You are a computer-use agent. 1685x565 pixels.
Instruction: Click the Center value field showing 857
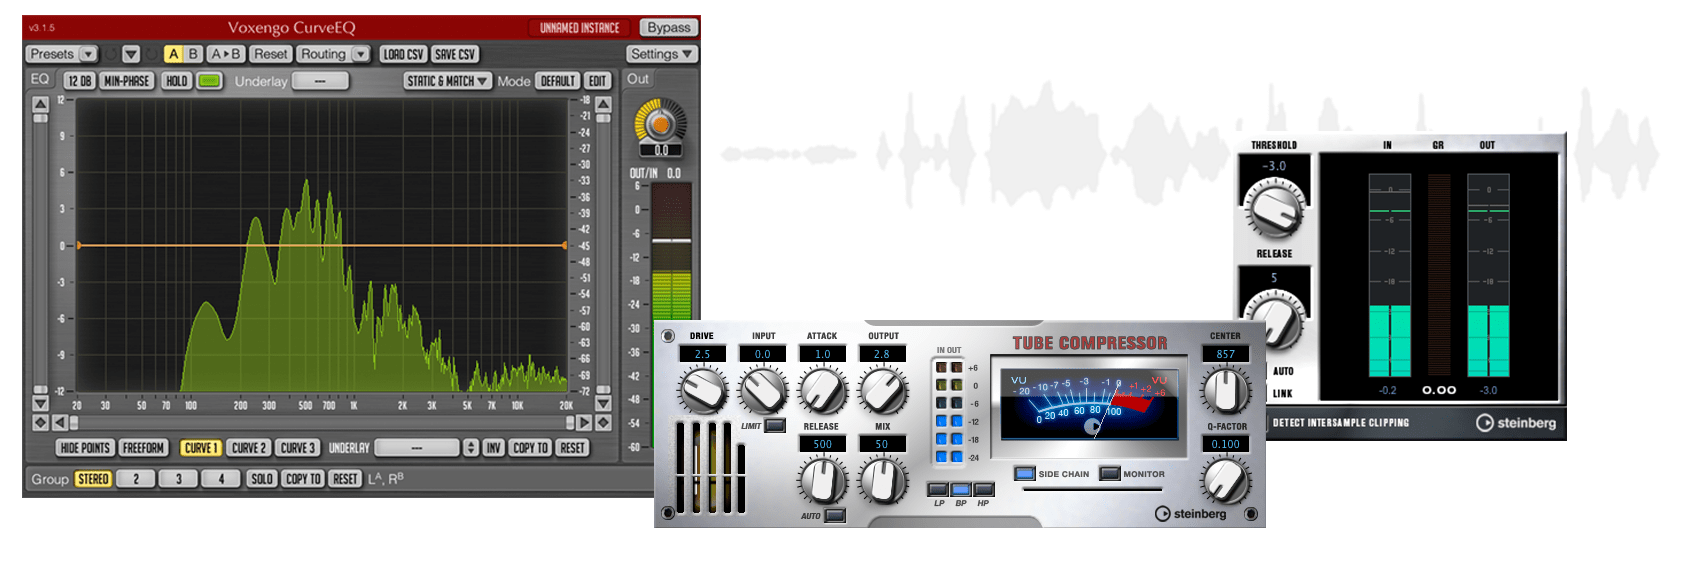pos(1225,354)
